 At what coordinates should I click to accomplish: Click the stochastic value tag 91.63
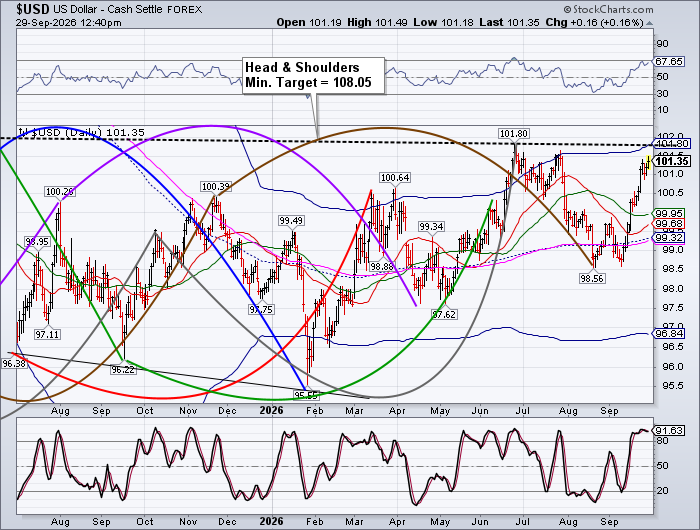[669, 430]
